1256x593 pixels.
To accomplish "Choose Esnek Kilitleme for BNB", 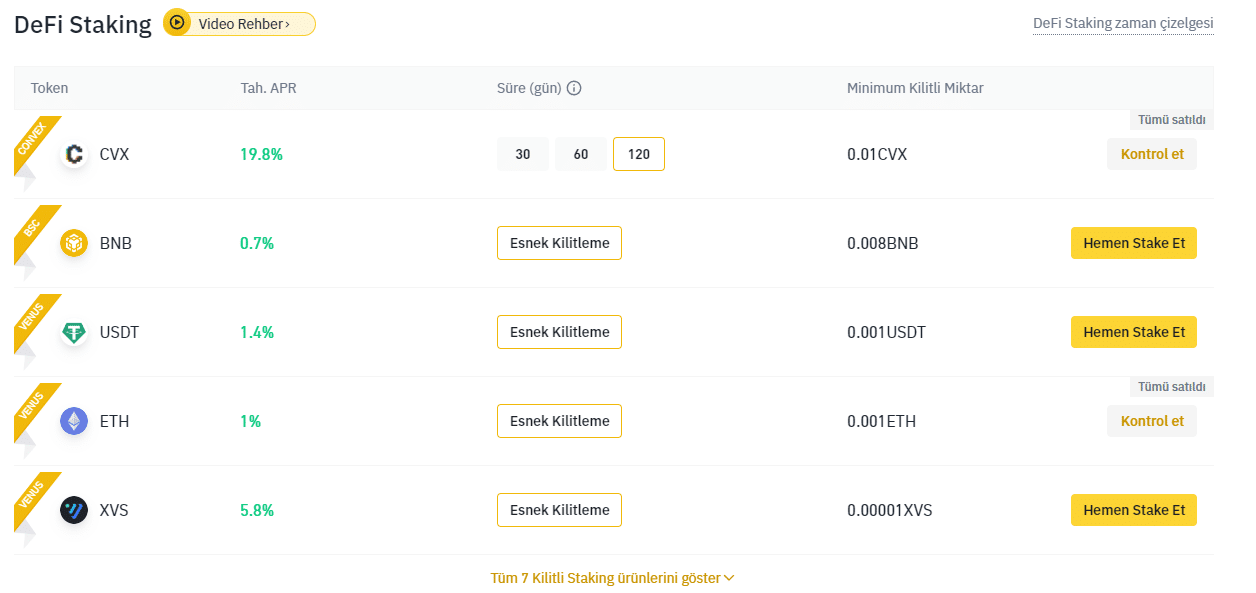I will point(559,243).
